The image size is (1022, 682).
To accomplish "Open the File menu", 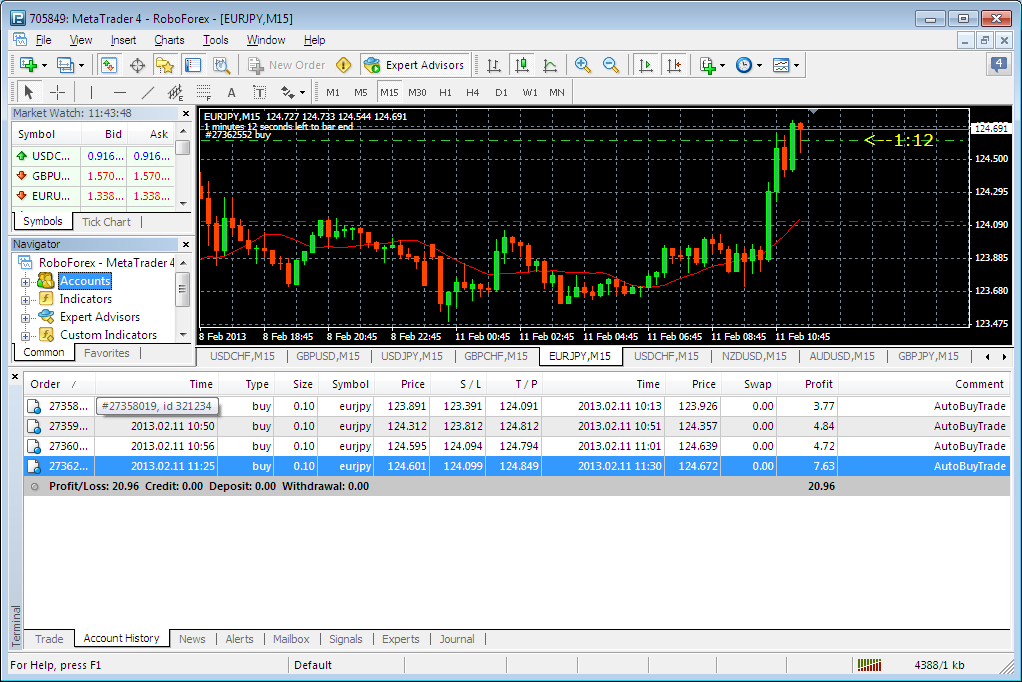I will [44, 40].
